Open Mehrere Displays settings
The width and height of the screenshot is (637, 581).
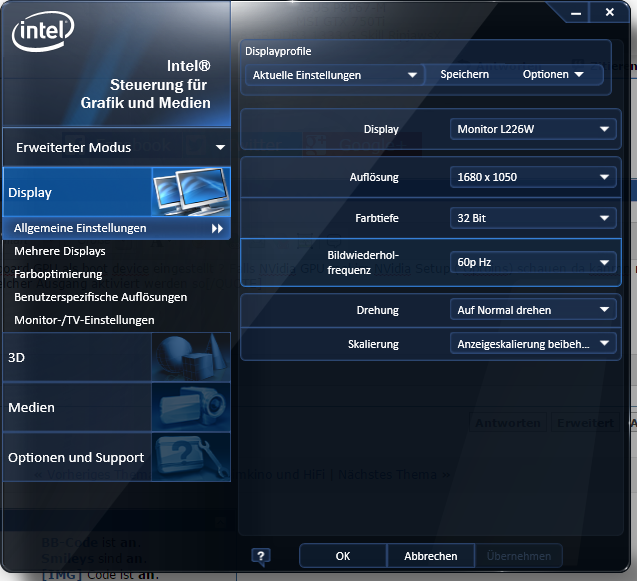coord(60,251)
